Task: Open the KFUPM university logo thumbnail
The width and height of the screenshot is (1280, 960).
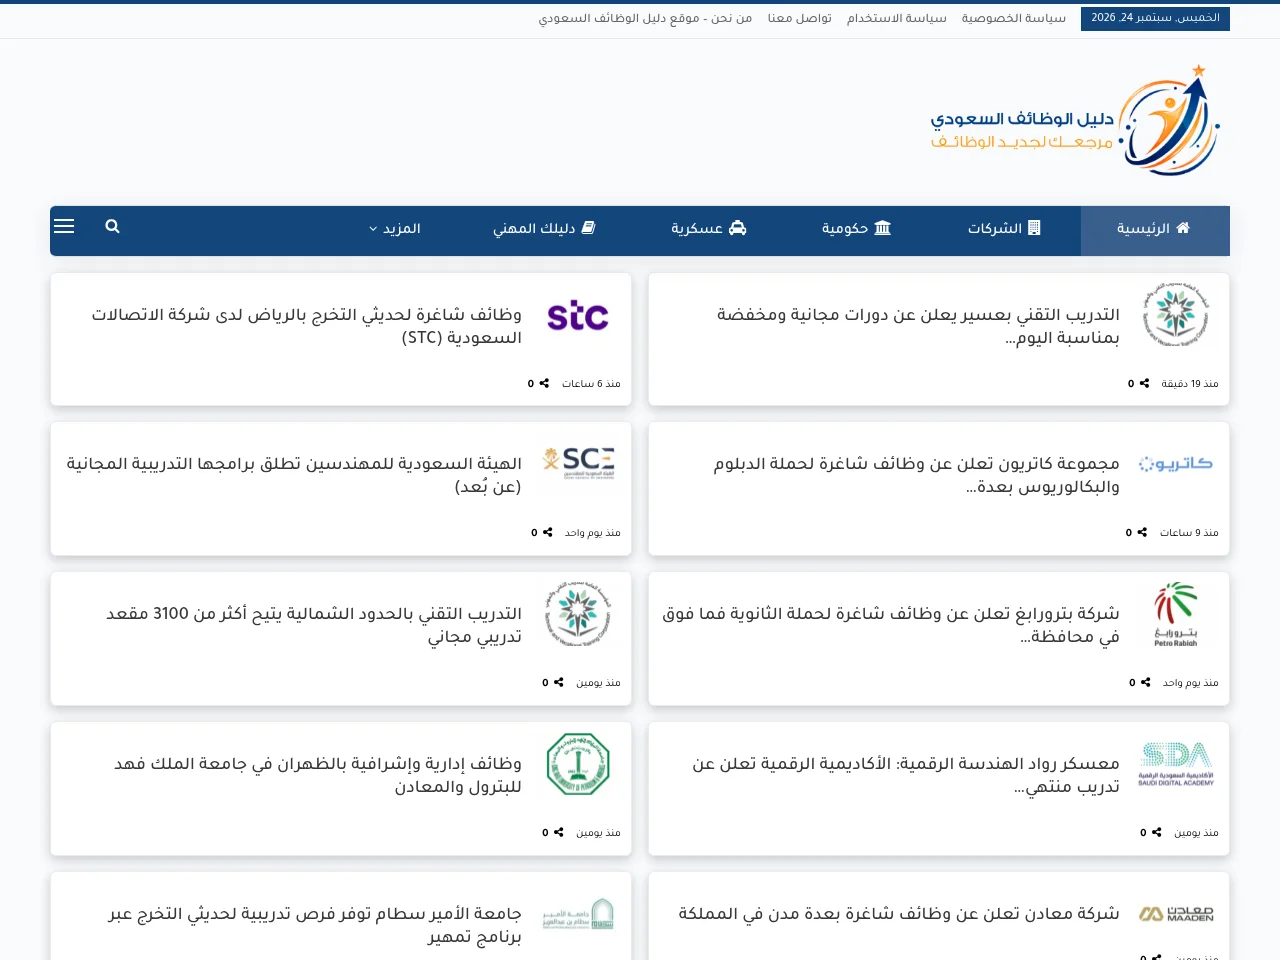Action: tap(578, 764)
